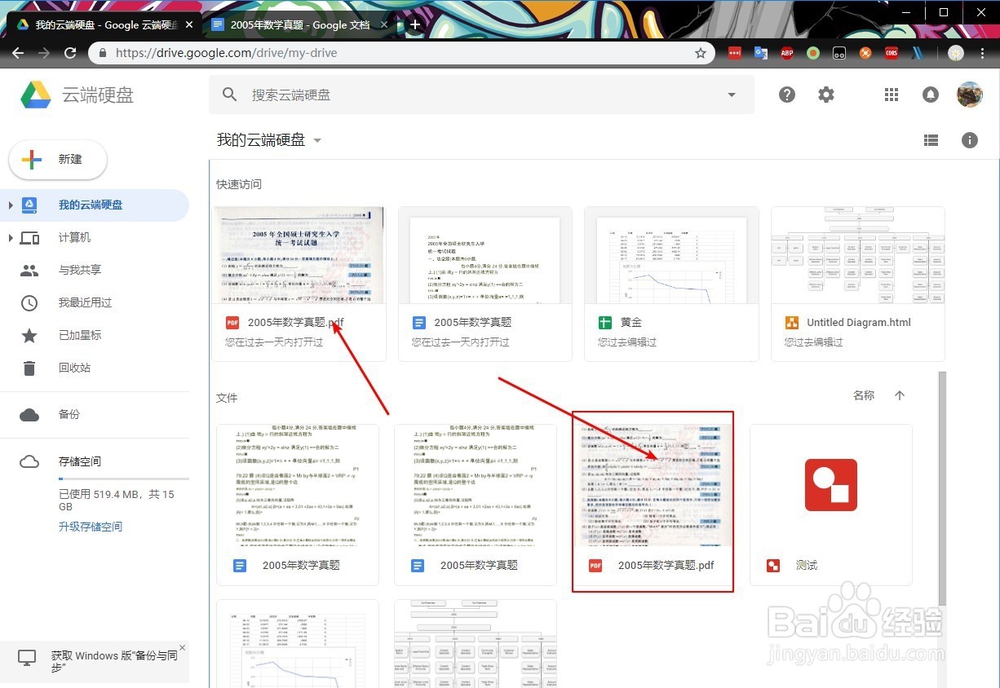Switch to list view layout icon

pos(931,140)
